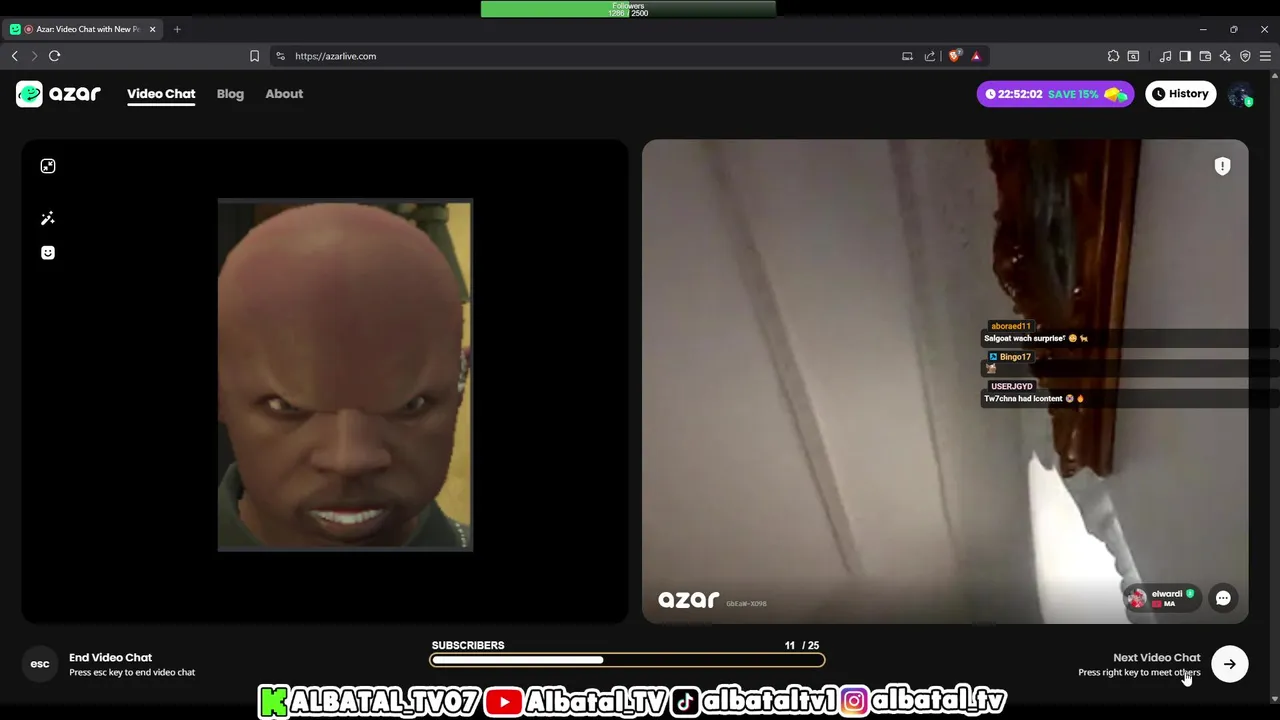Open the browser hamburger menu
The width and height of the screenshot is (1280, 720).
(1265, 56)
